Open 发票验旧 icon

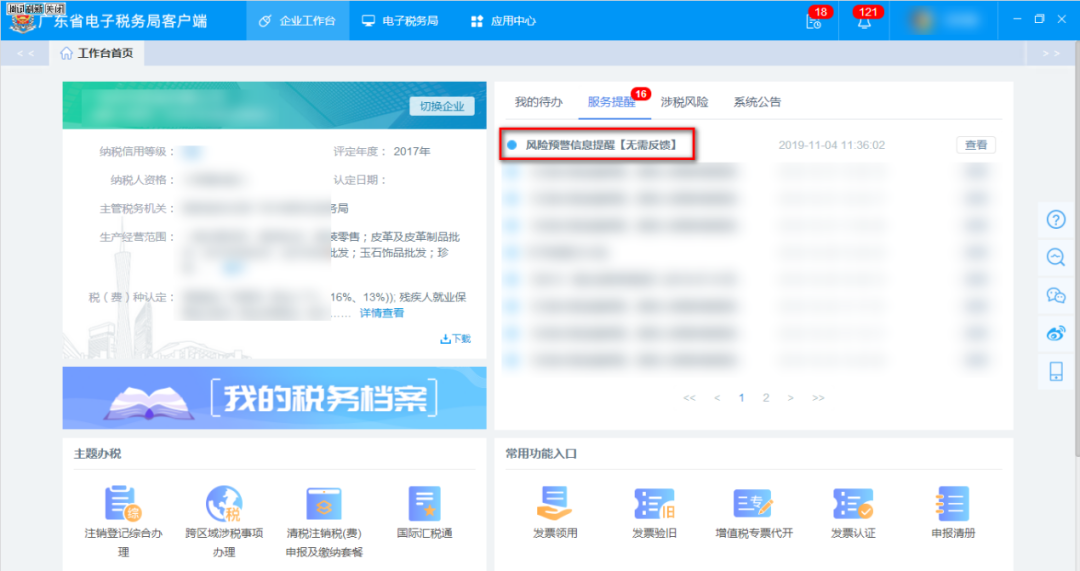click(x=654, y=503)
